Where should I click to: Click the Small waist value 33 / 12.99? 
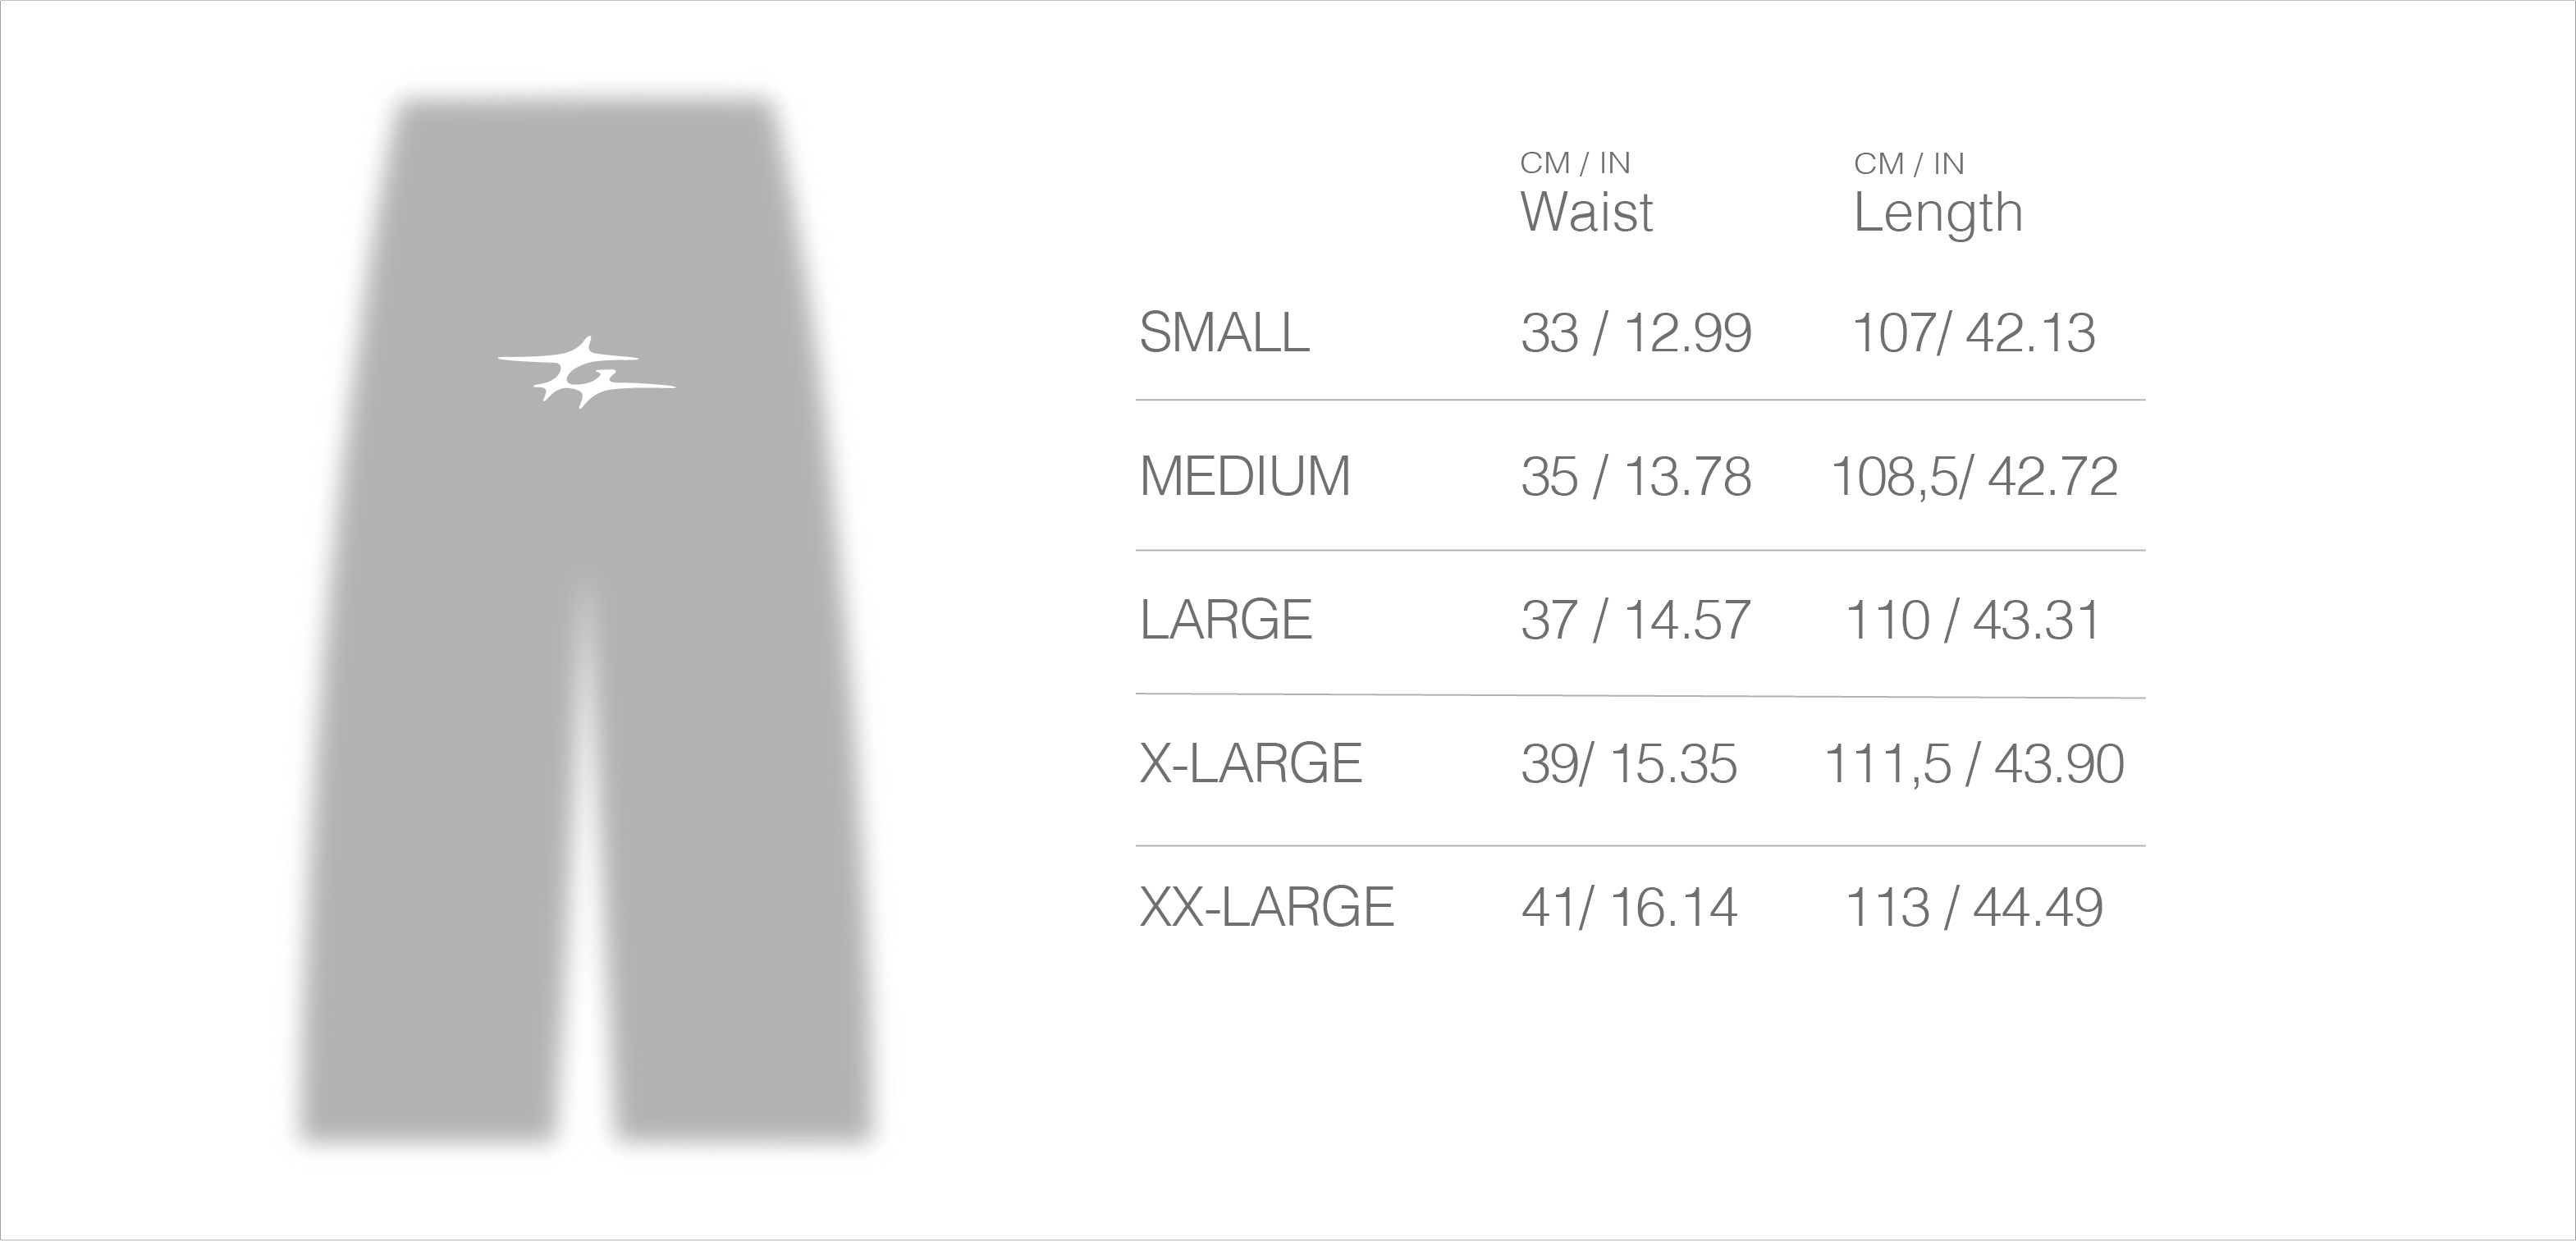[x=1636, y=333]
